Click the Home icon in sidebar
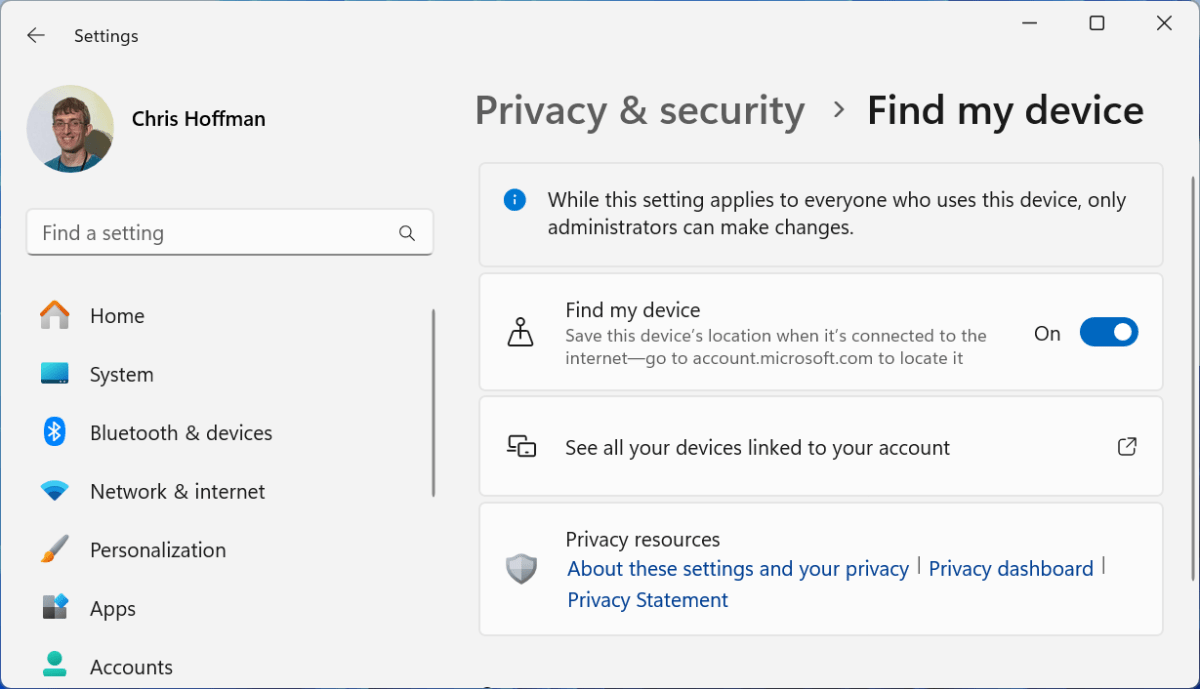This screenshot has width=1200, height=689. pos(52,315)
